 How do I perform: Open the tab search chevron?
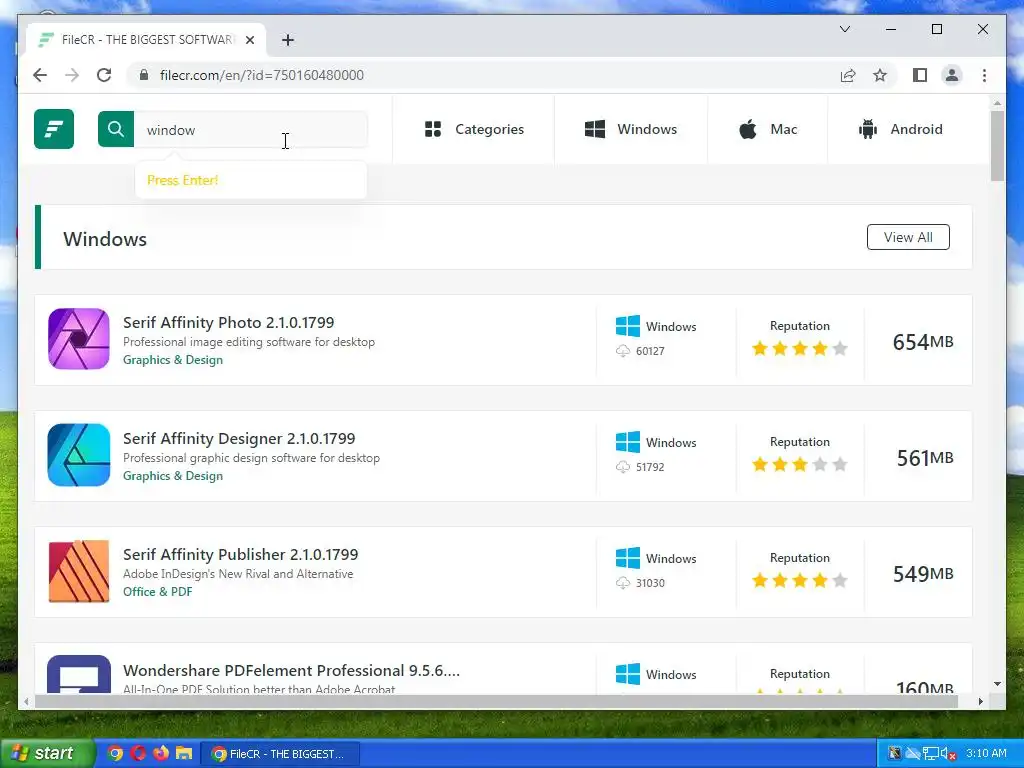(x=844, y=29)
